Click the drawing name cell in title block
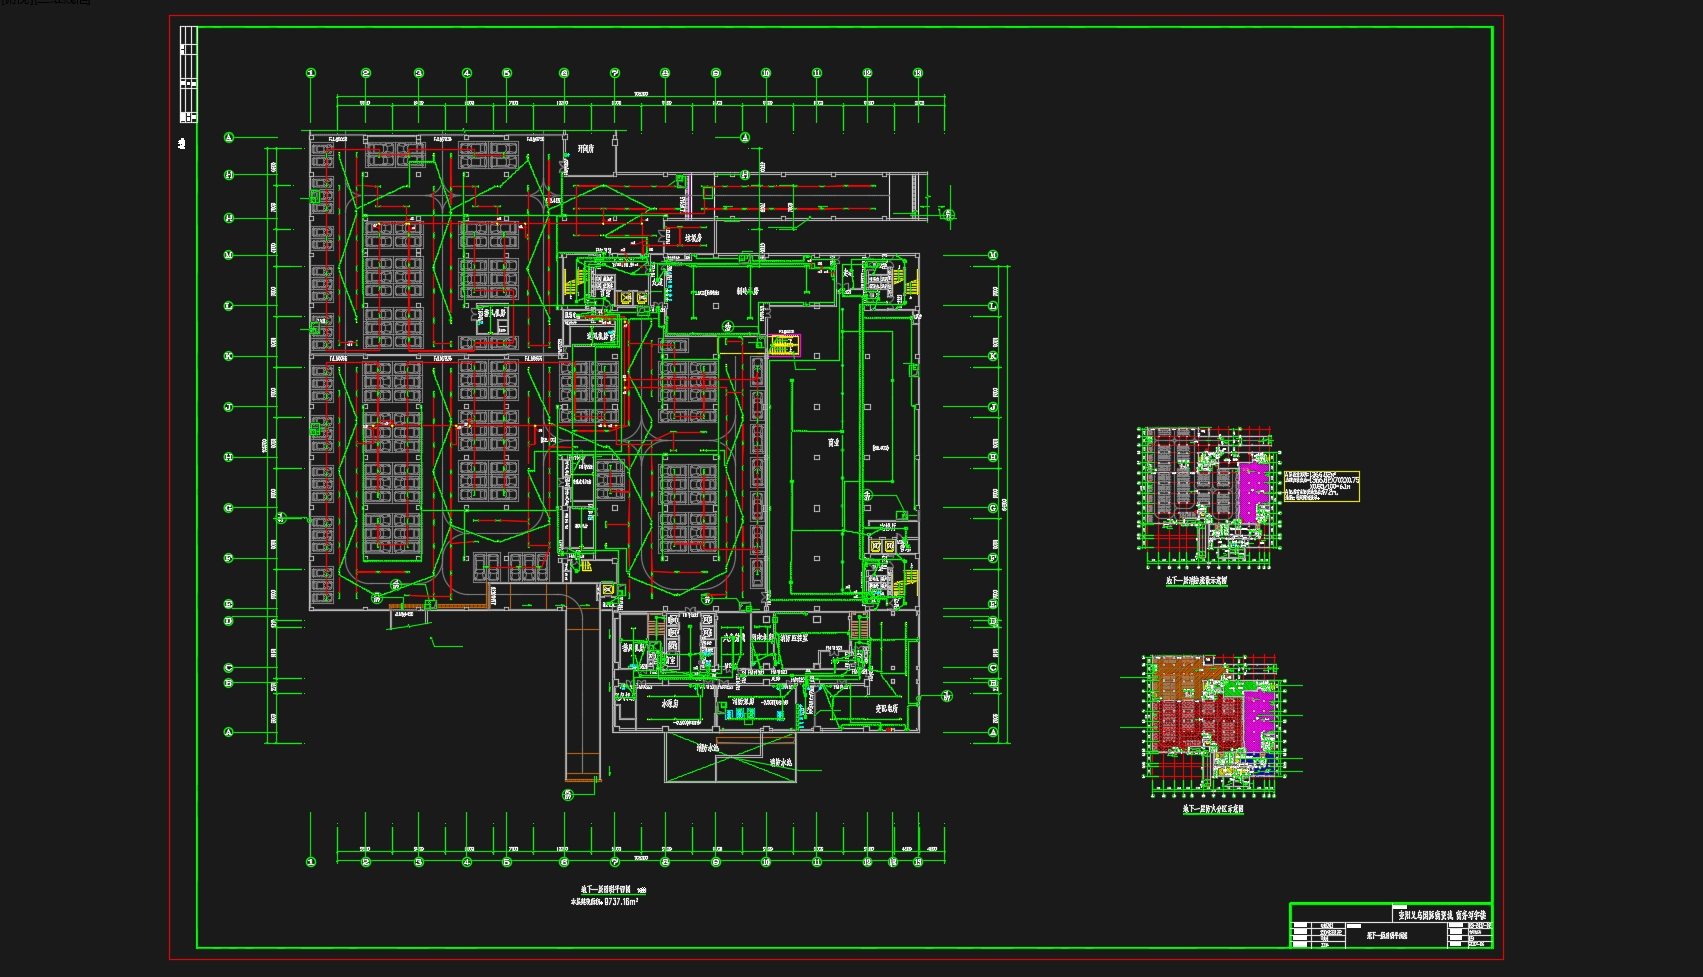The height and width of the screenshot is (977, 1703). point(1387,937)
